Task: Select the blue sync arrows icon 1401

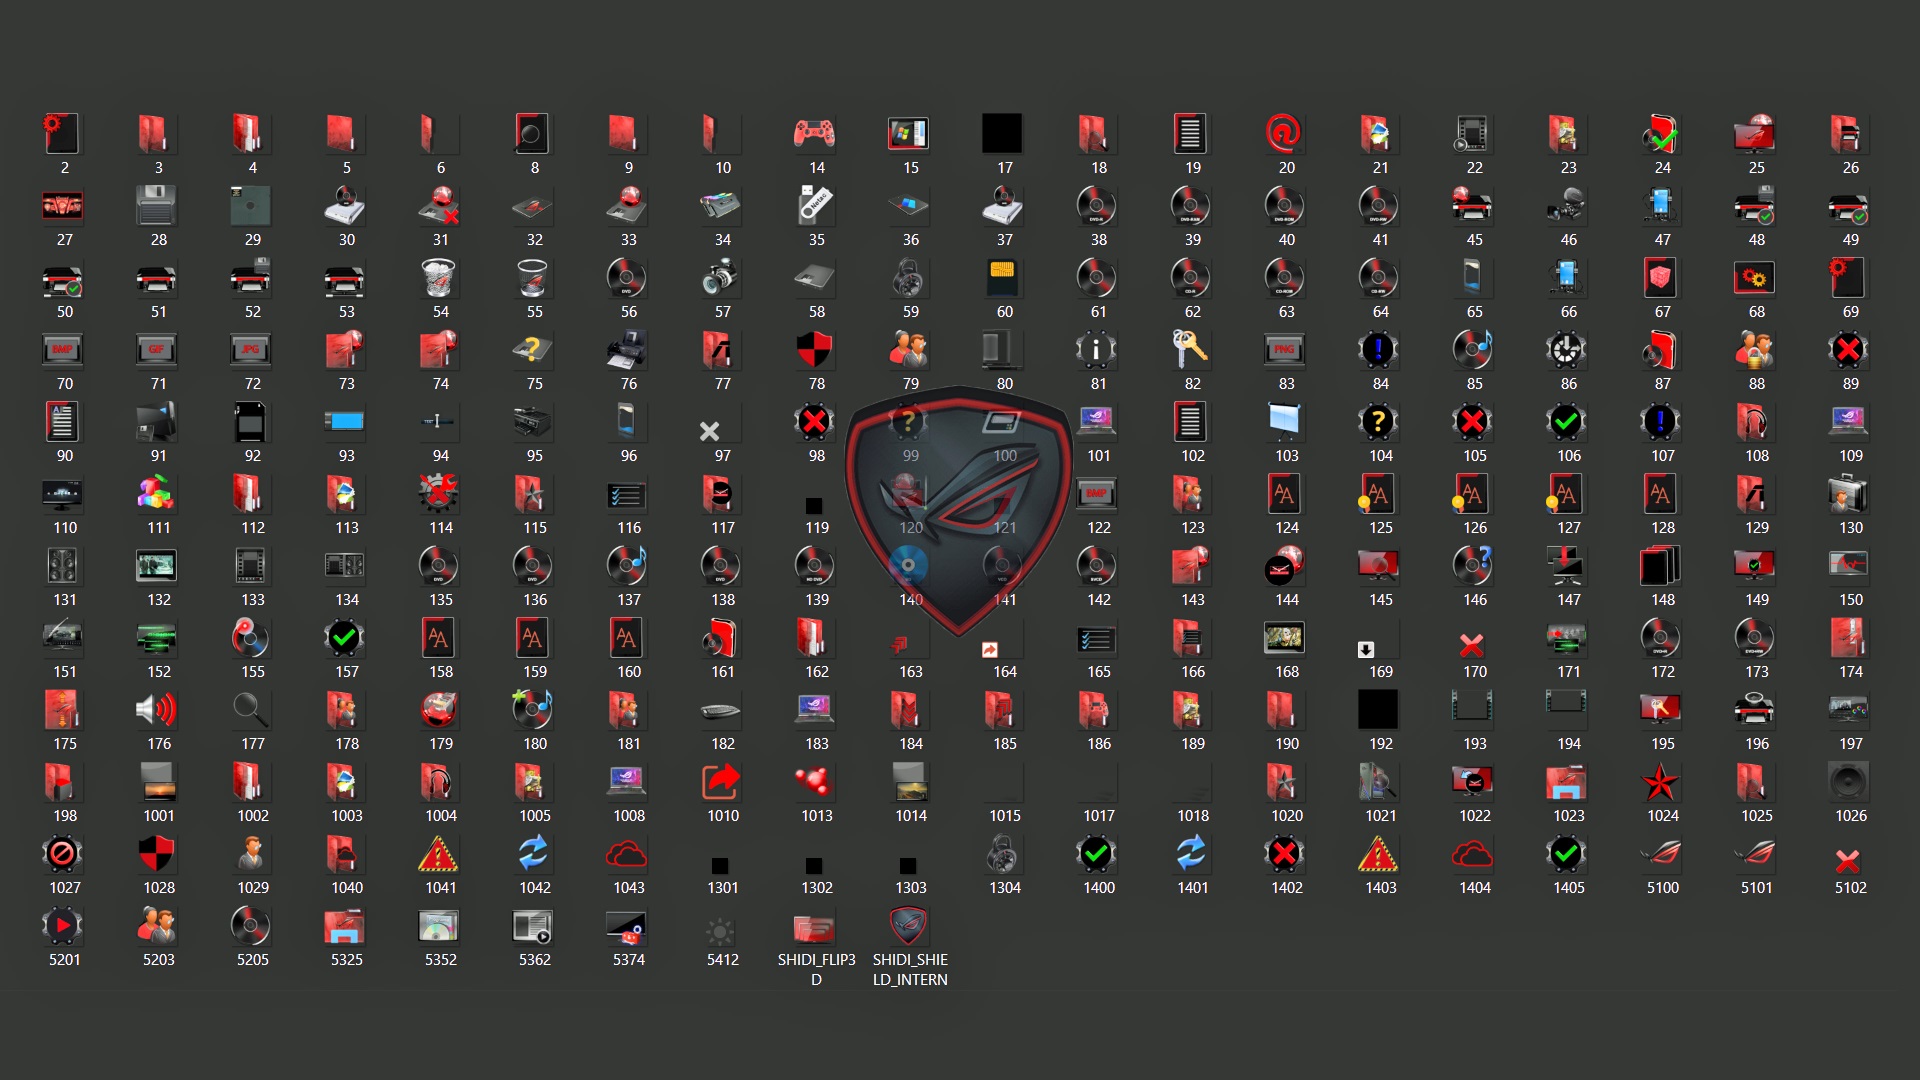Action: click(1191, 853)
